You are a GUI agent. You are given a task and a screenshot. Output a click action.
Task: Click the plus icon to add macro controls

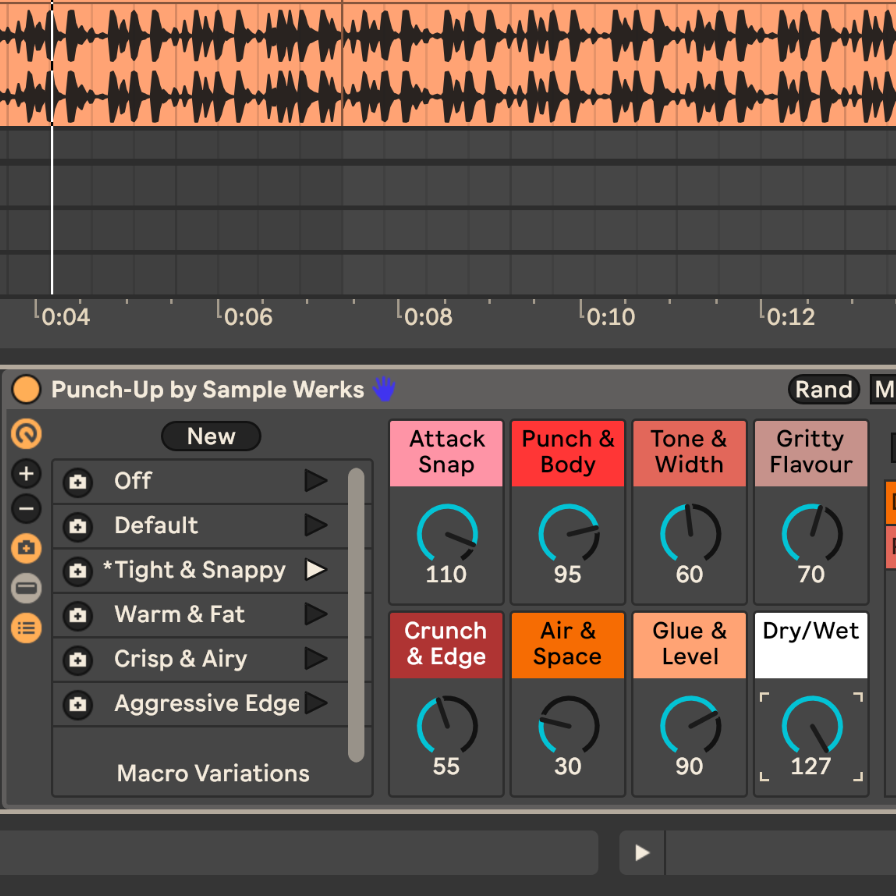pyautogui.click(x=26, y=474)
